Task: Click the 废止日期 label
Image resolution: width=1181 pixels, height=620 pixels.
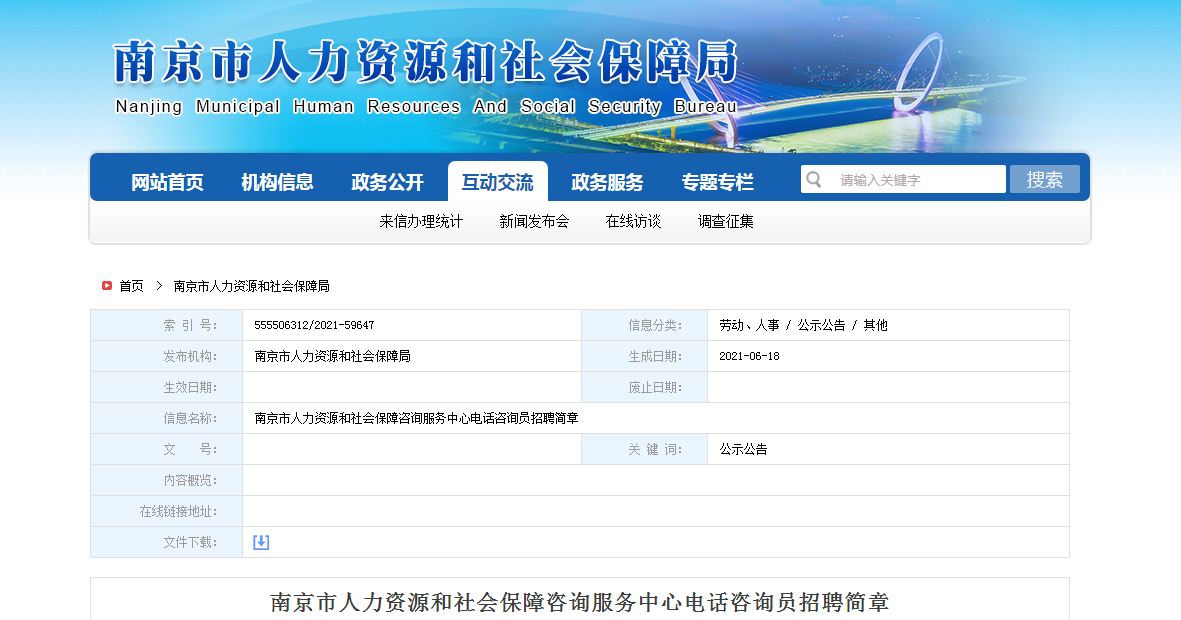Action: [655, 387]
